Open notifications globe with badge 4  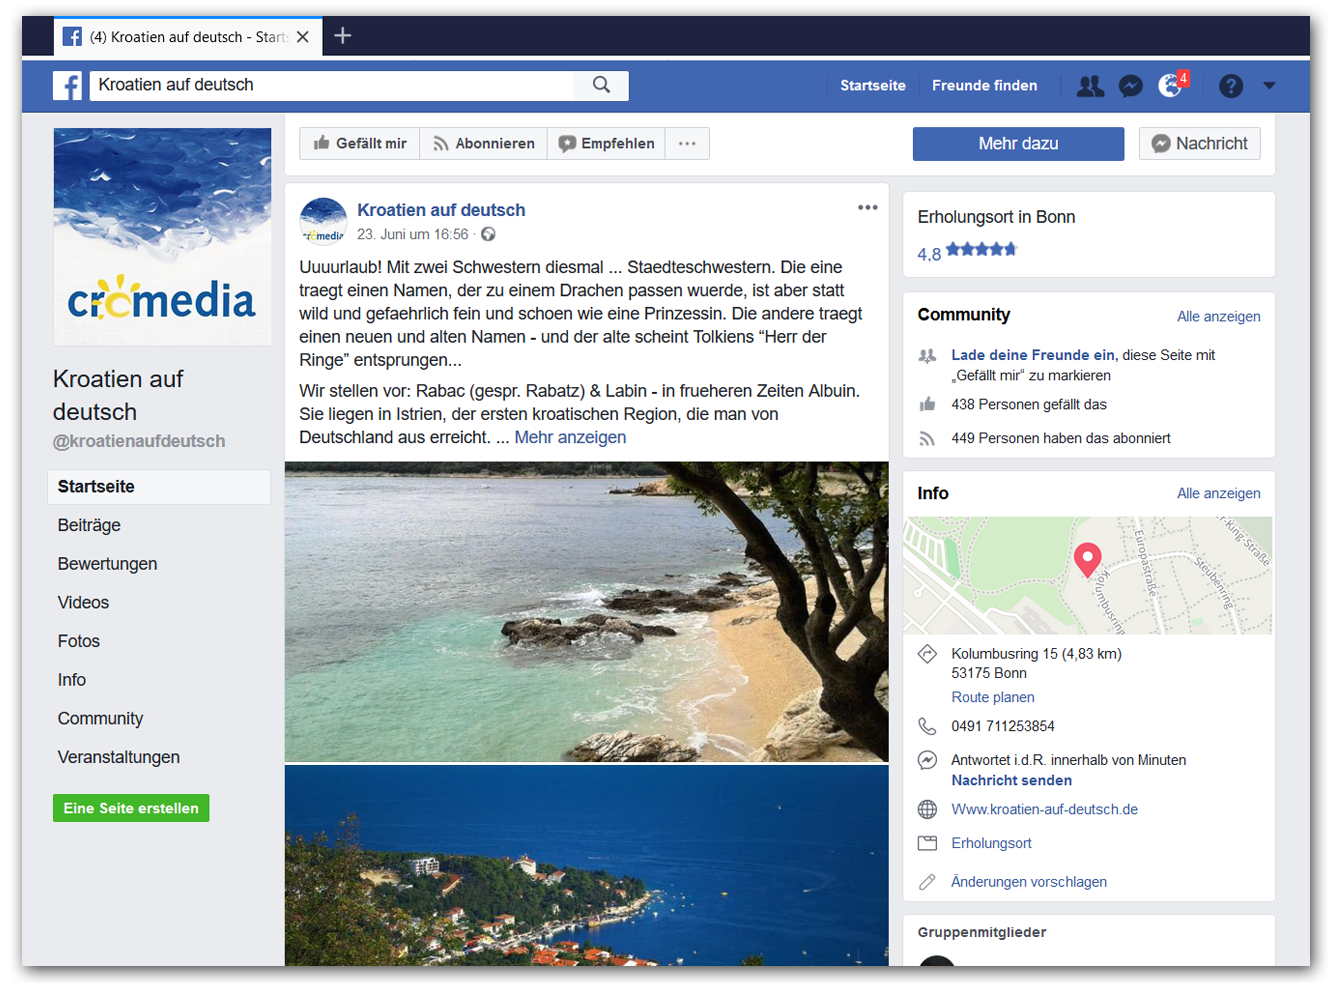(1172, 85)
